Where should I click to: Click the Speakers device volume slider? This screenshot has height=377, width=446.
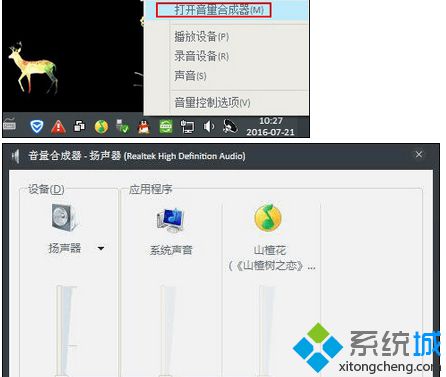click(66, 331)
